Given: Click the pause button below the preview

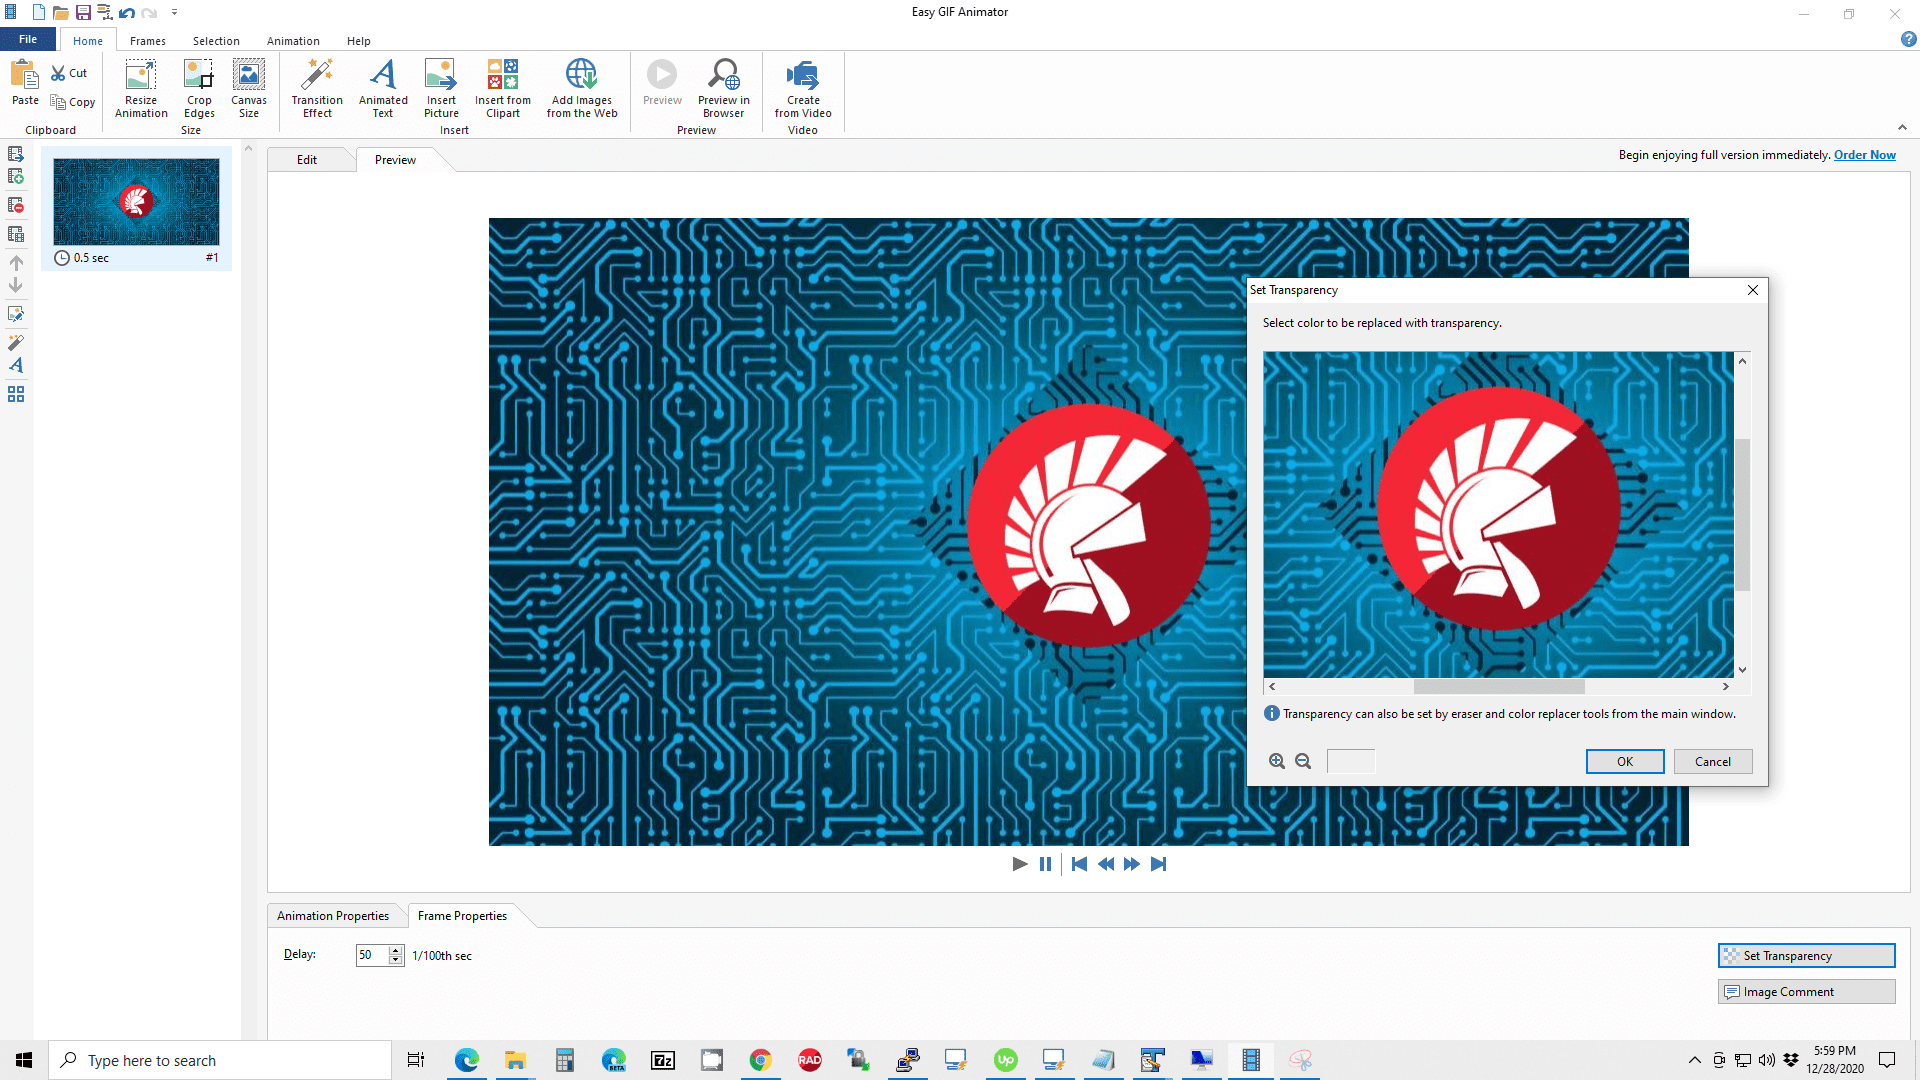Looking at the screenshot, I should (1045, 864).
